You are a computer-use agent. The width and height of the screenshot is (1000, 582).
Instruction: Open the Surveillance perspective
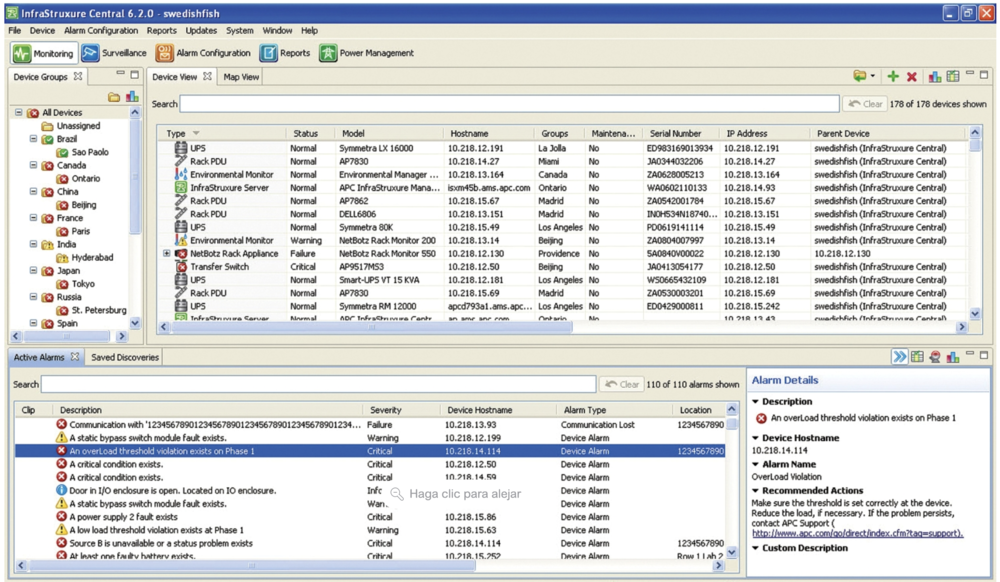(114, 54)
